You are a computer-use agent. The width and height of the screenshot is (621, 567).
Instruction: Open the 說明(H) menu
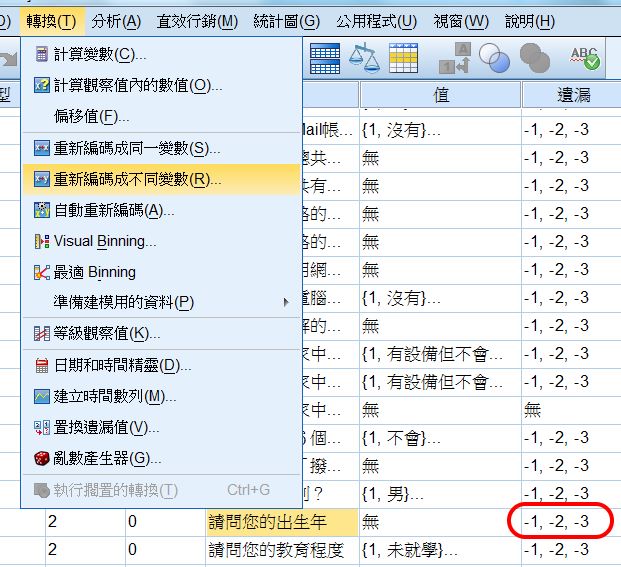tap(530, 21)
